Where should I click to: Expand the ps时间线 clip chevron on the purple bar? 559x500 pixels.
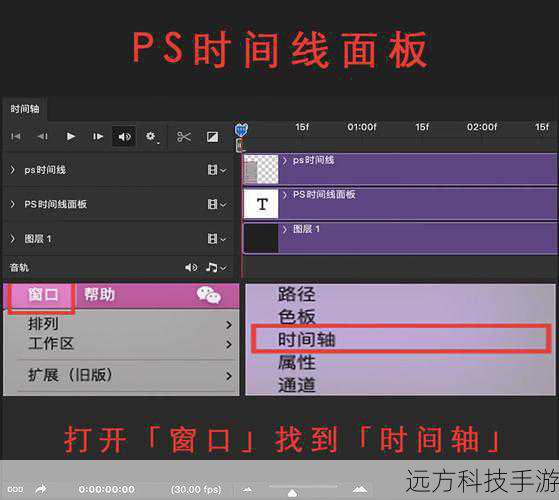tap(284, 160)
